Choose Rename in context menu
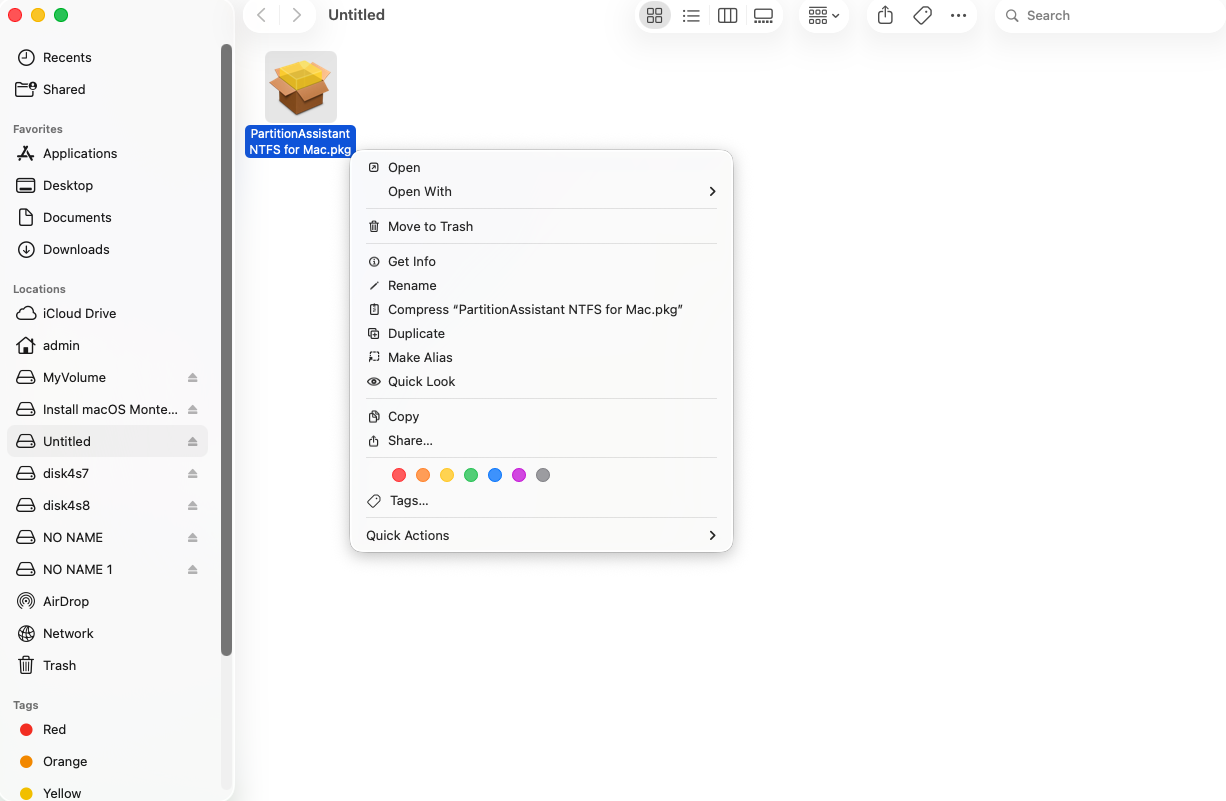The image size is (1226, 801). pos(541,285)
